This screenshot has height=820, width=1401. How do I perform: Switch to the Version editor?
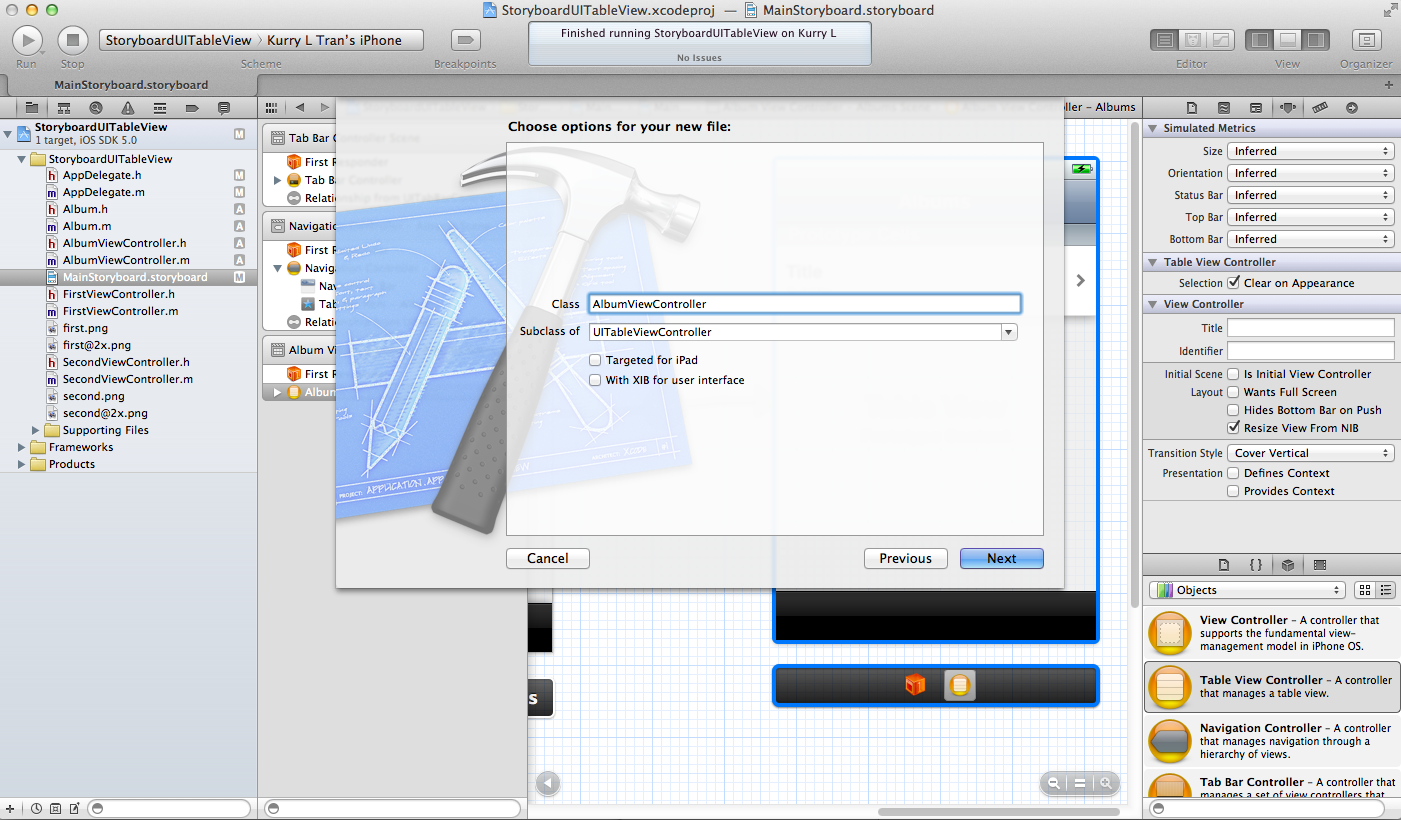tap(1221, 40)
